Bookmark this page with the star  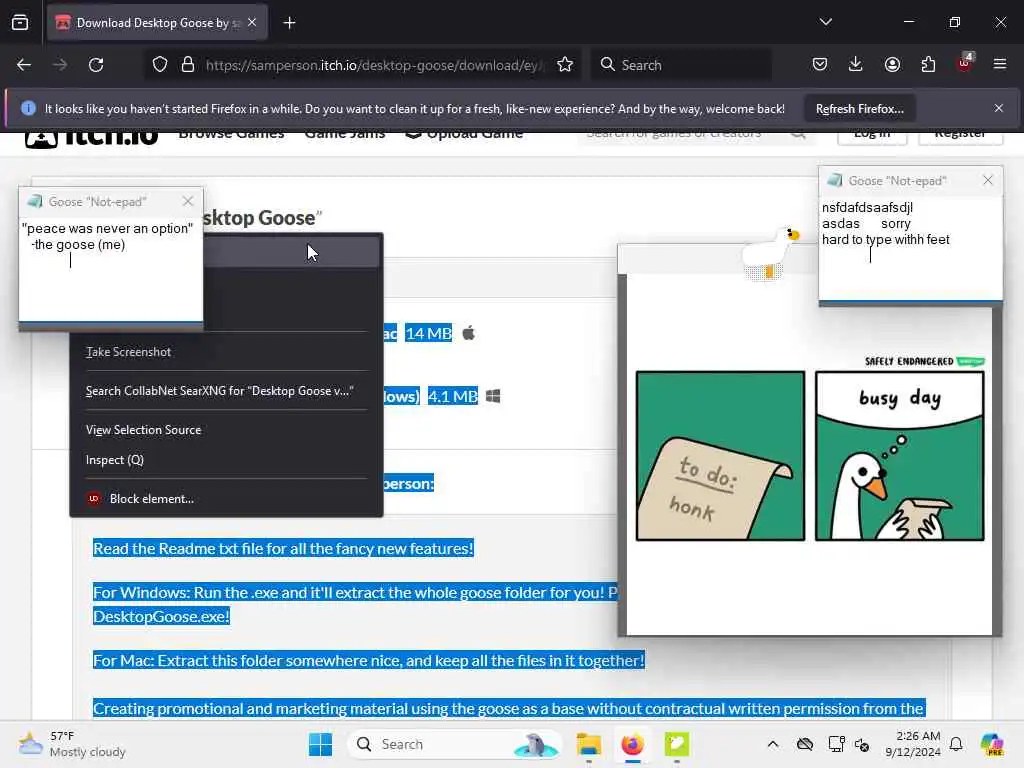pyautogui.click(x=565, y=65)
